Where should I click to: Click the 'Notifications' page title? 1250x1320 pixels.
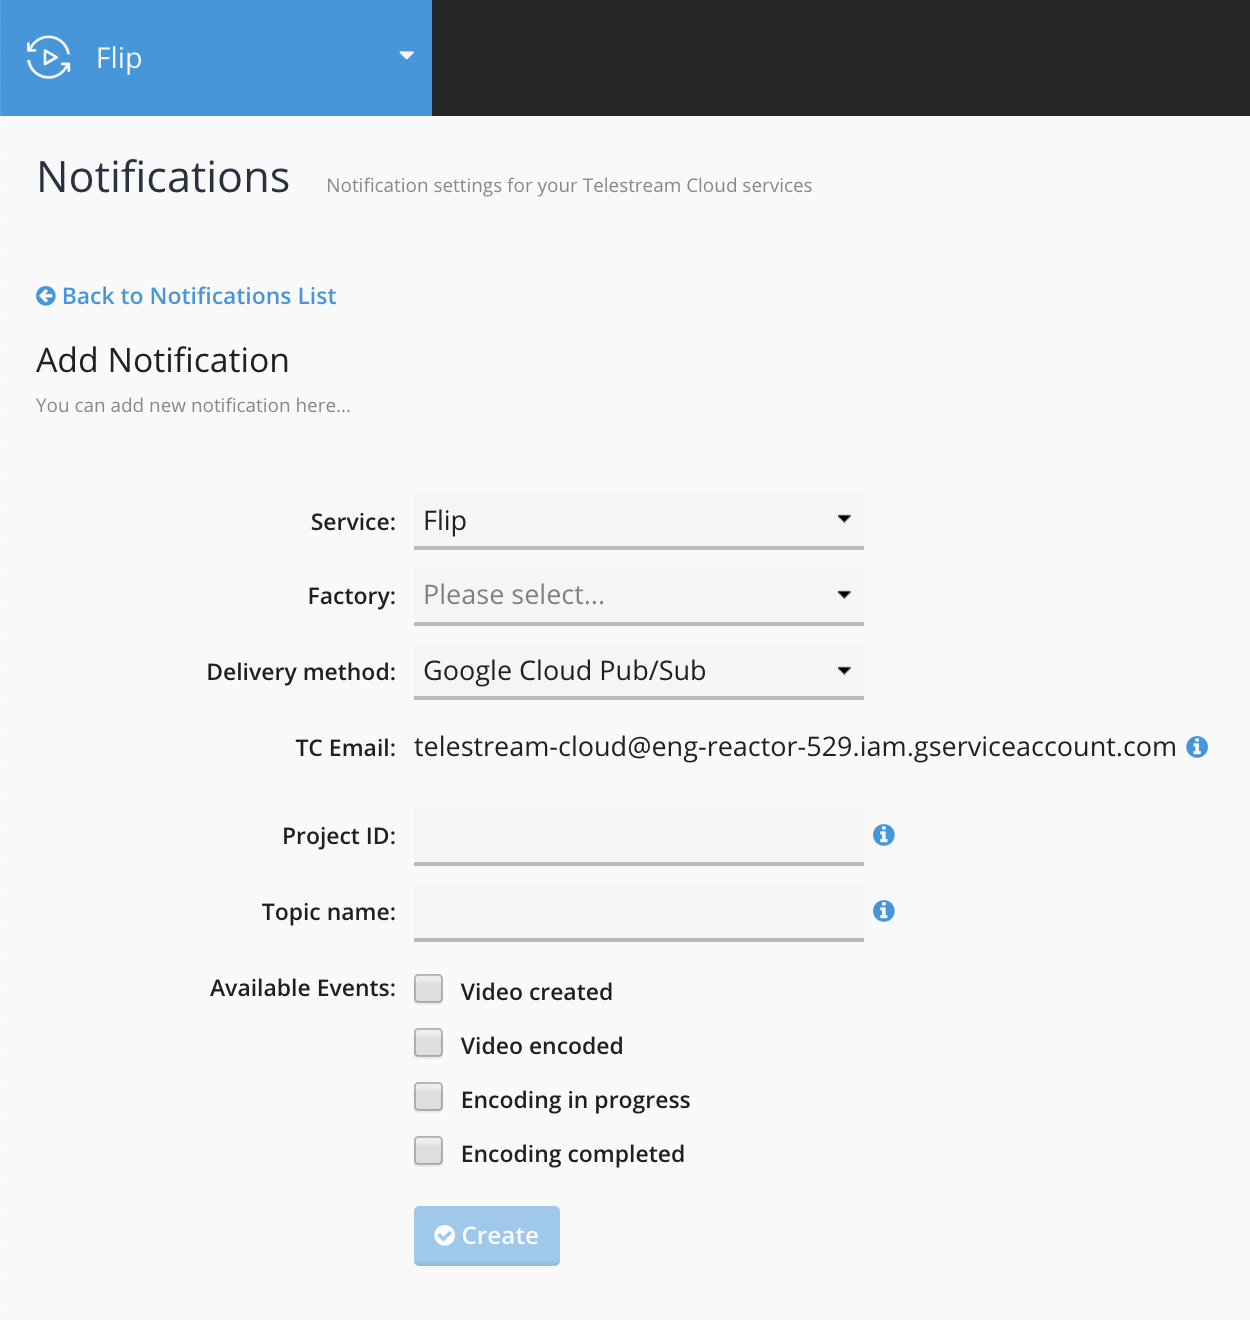point(163,177)
